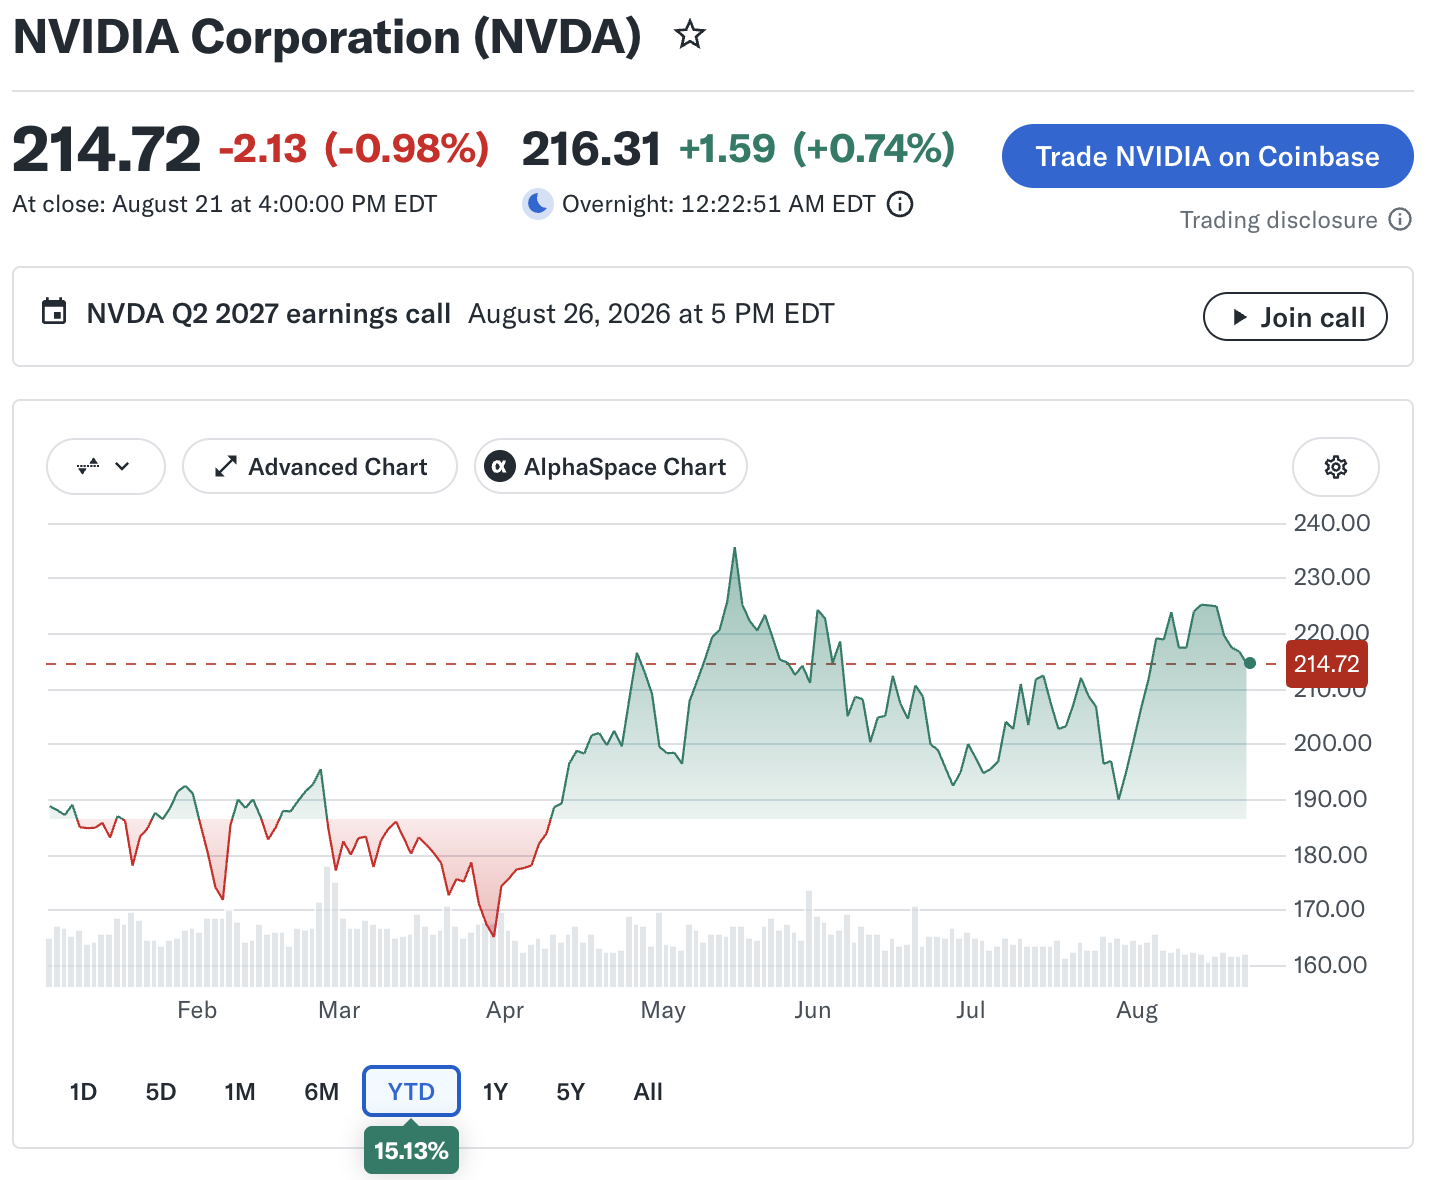Viewport: 1430px width, 1180px height.
Task: Click the AlphaSpace logo icon
Action: click(499, 467)
